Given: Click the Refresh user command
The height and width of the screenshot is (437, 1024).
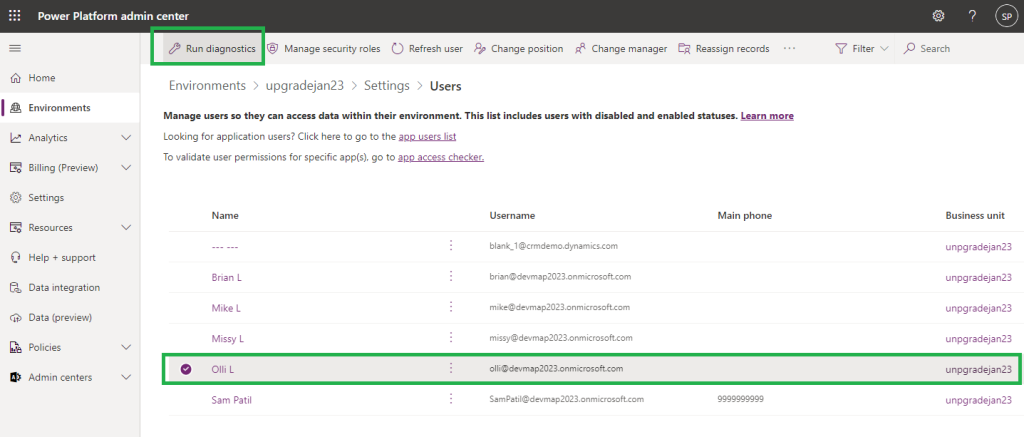Looking at the screenshot, I should [427, 48].
